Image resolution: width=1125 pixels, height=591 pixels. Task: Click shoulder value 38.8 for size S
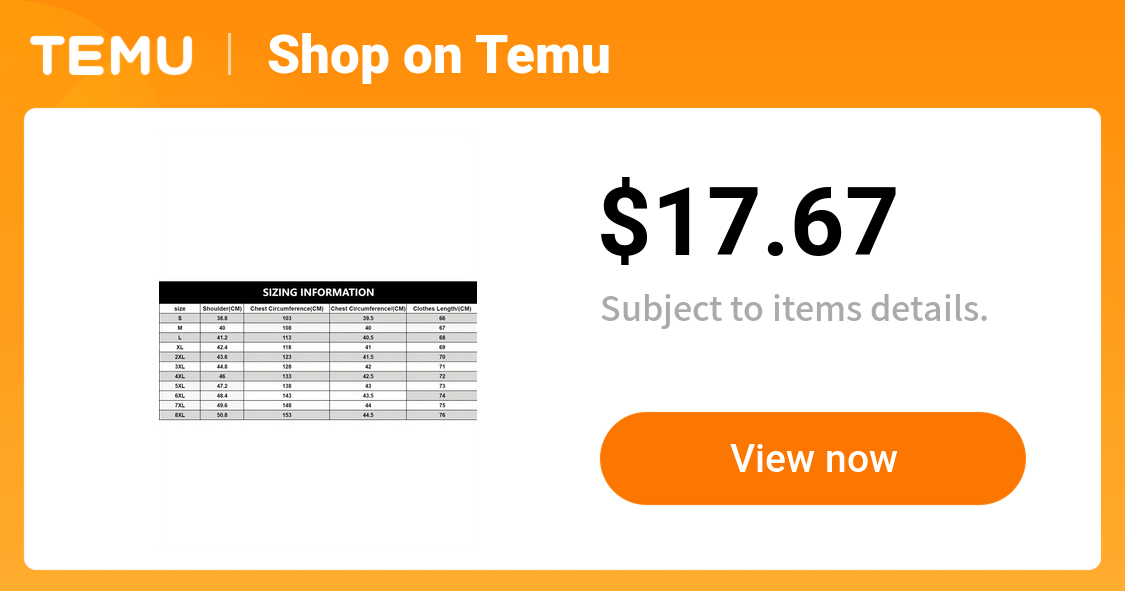click(x=222, y=318)
